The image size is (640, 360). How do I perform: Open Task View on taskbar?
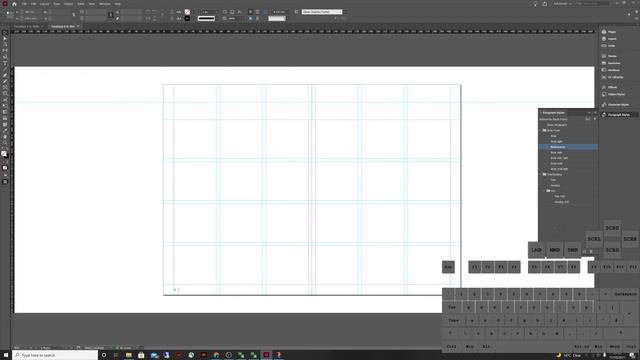(116, 355)
